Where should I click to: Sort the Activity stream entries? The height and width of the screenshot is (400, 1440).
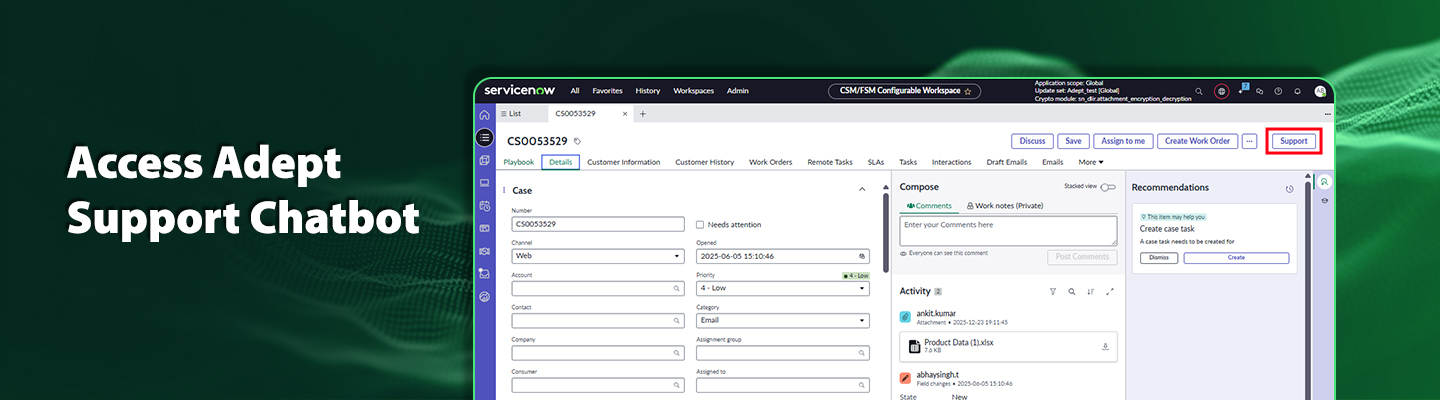coord(1091,292)
